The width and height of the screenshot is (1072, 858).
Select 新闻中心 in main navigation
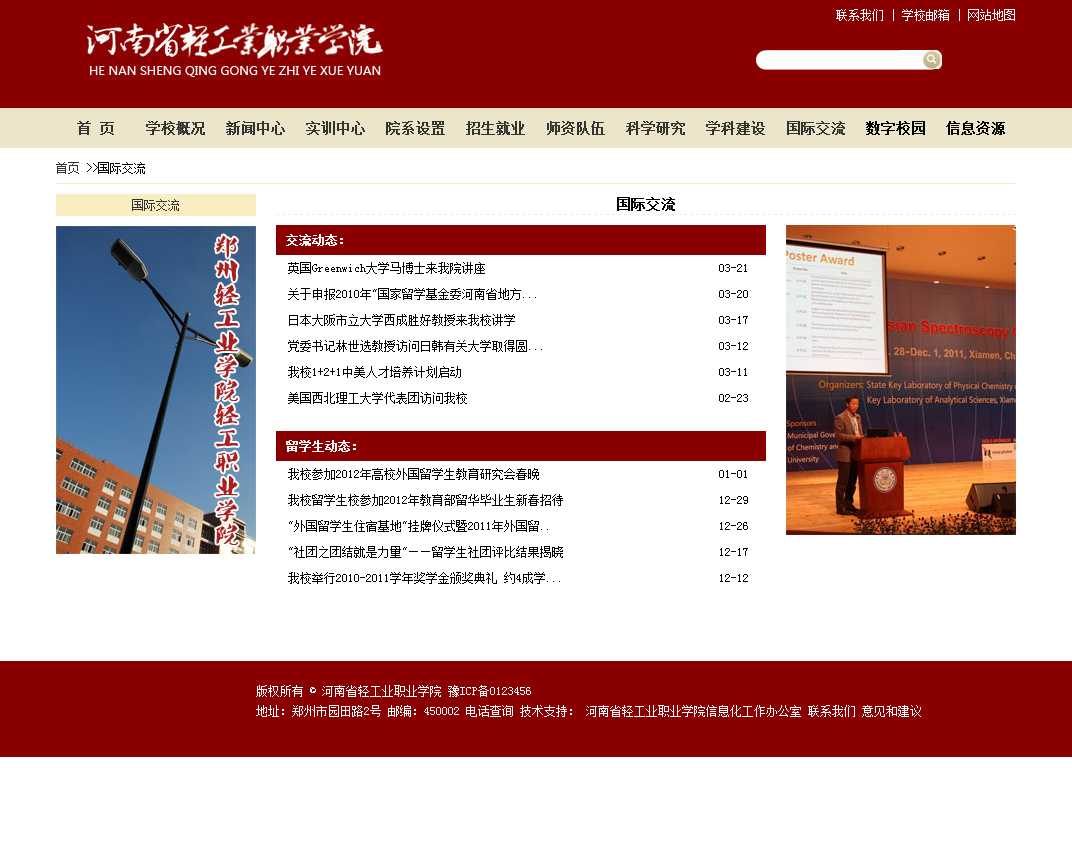tap(255, 128)
